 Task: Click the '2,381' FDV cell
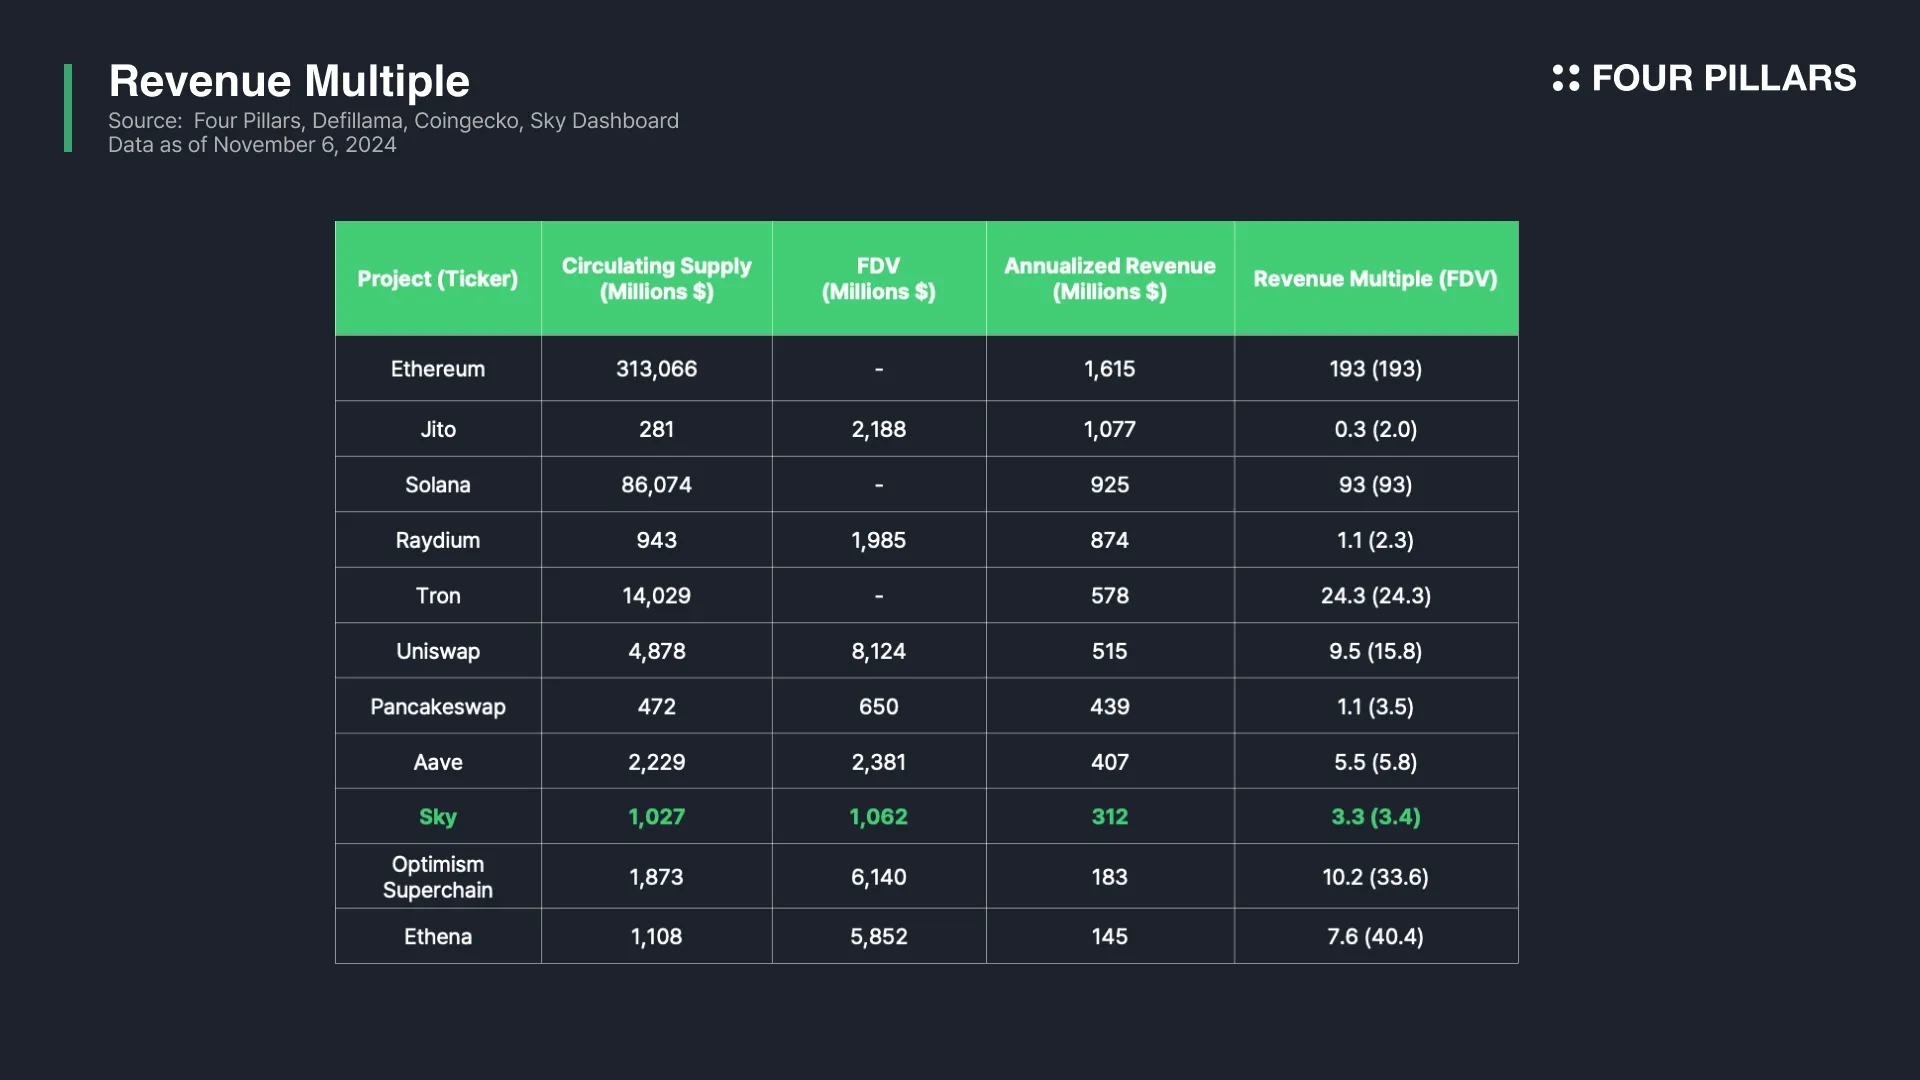point(879,762)
